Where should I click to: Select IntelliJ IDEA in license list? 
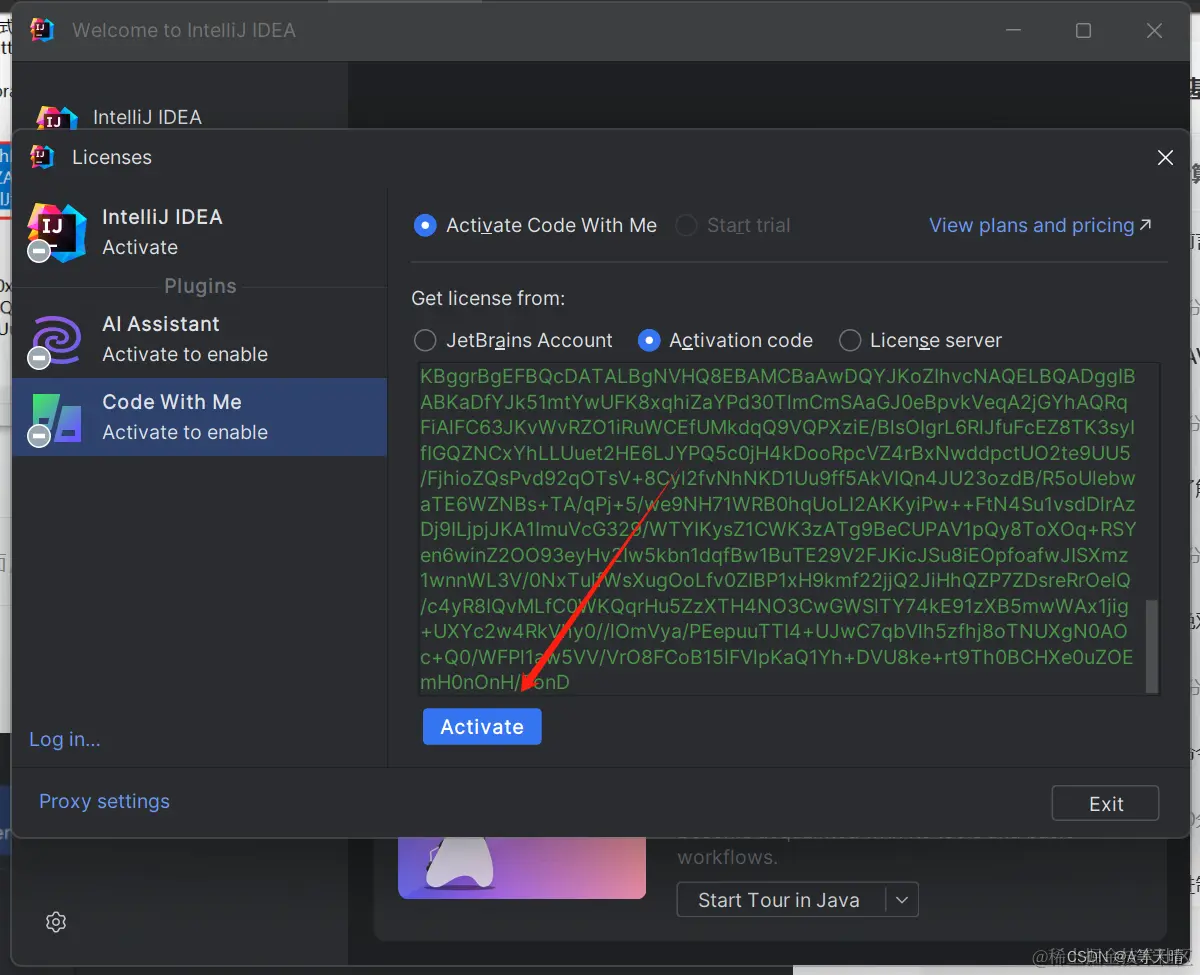coord(200,232)
